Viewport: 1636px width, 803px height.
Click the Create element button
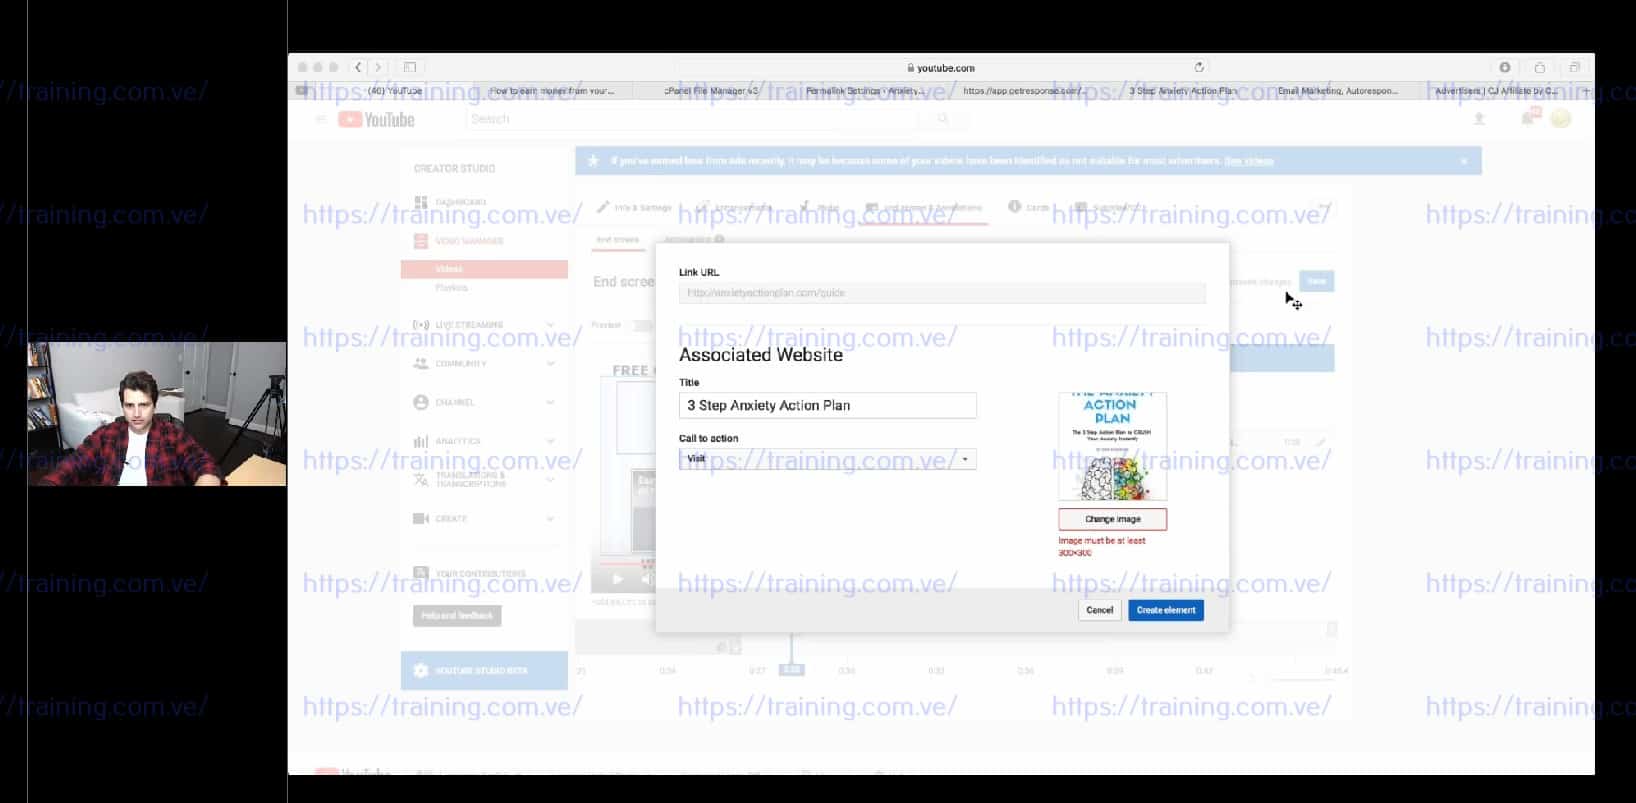tap(1166, 610)
